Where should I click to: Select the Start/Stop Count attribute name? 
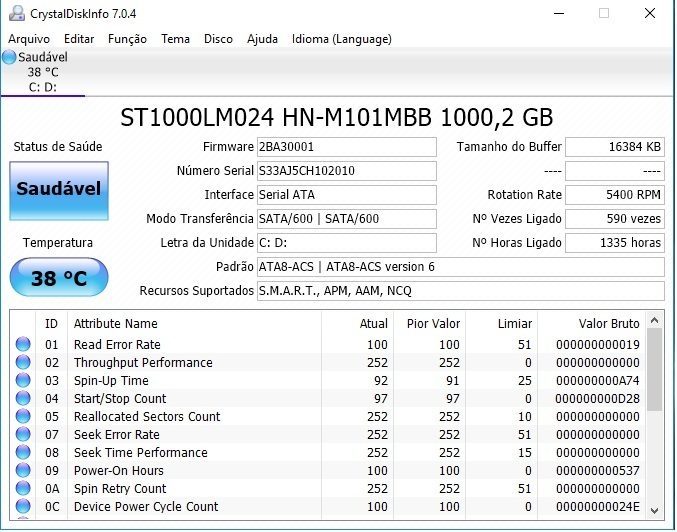point(120,399)
